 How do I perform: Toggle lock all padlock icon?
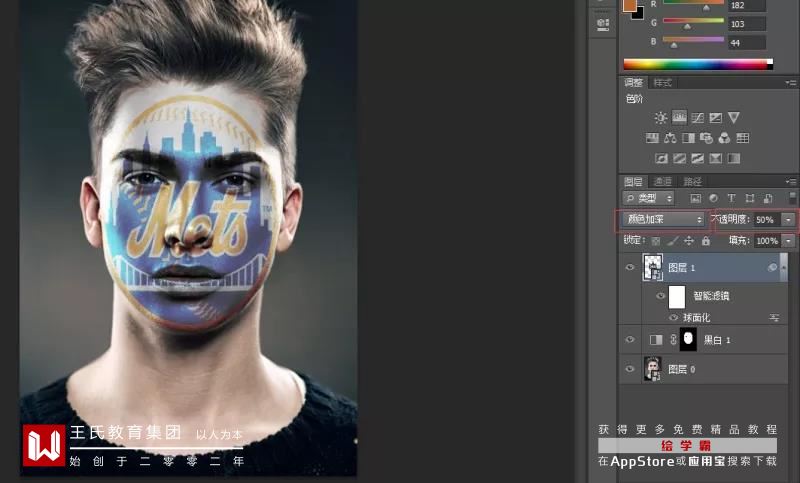coord(706,241)
